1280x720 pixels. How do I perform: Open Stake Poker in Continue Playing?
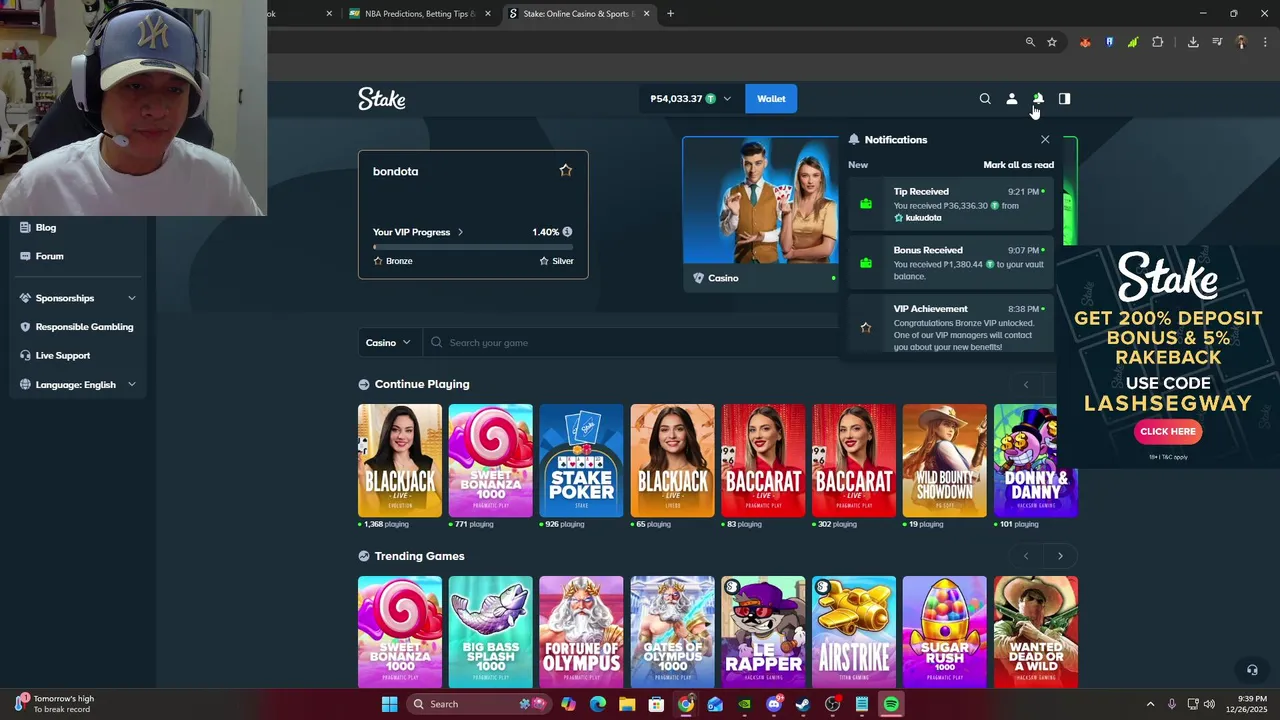pos(581,461)
